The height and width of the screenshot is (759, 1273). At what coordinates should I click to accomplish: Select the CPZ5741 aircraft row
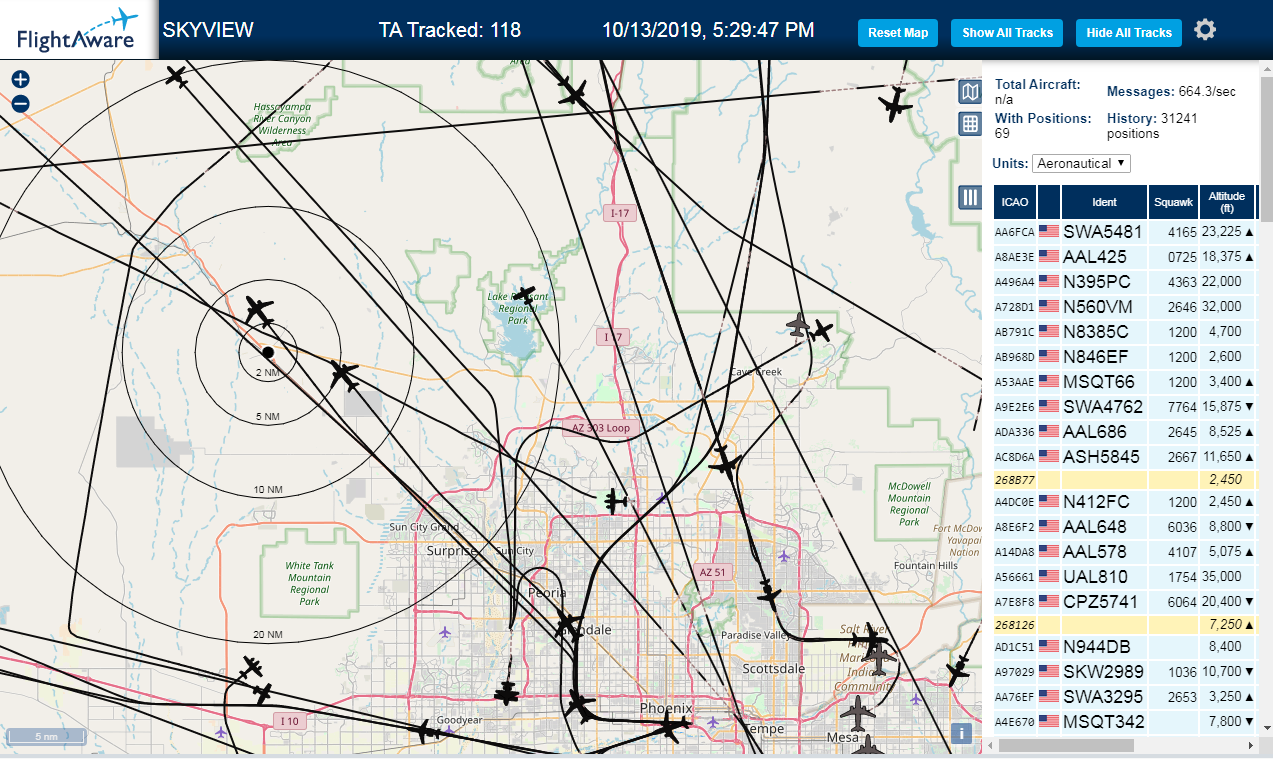point(1125,601)
